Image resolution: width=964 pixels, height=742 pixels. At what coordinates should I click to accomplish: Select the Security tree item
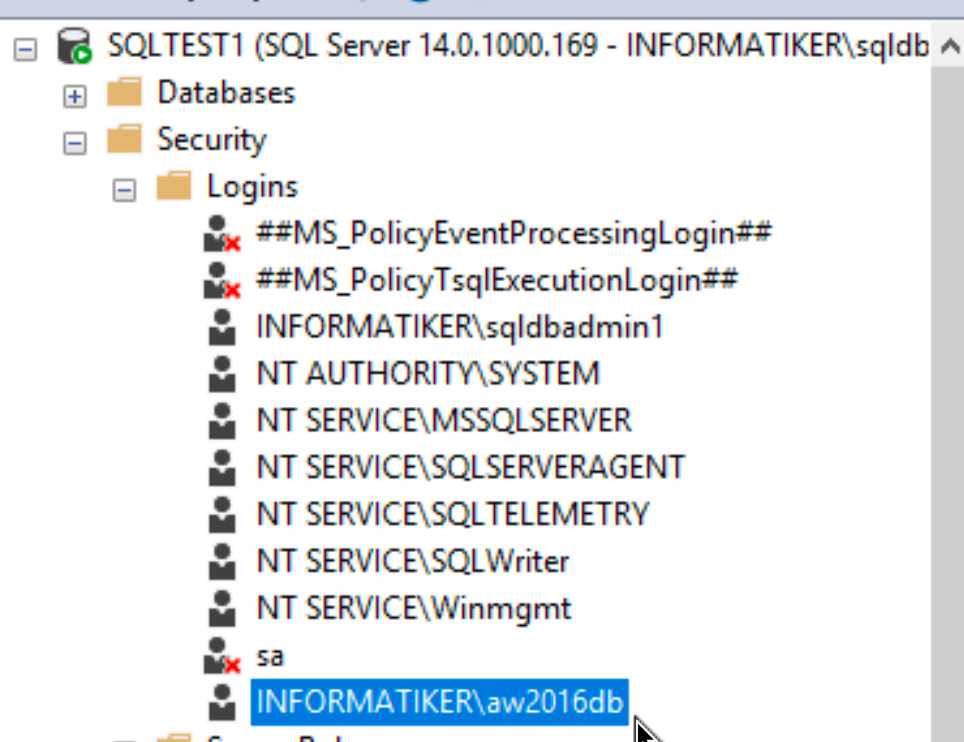(x=211, y=140)
